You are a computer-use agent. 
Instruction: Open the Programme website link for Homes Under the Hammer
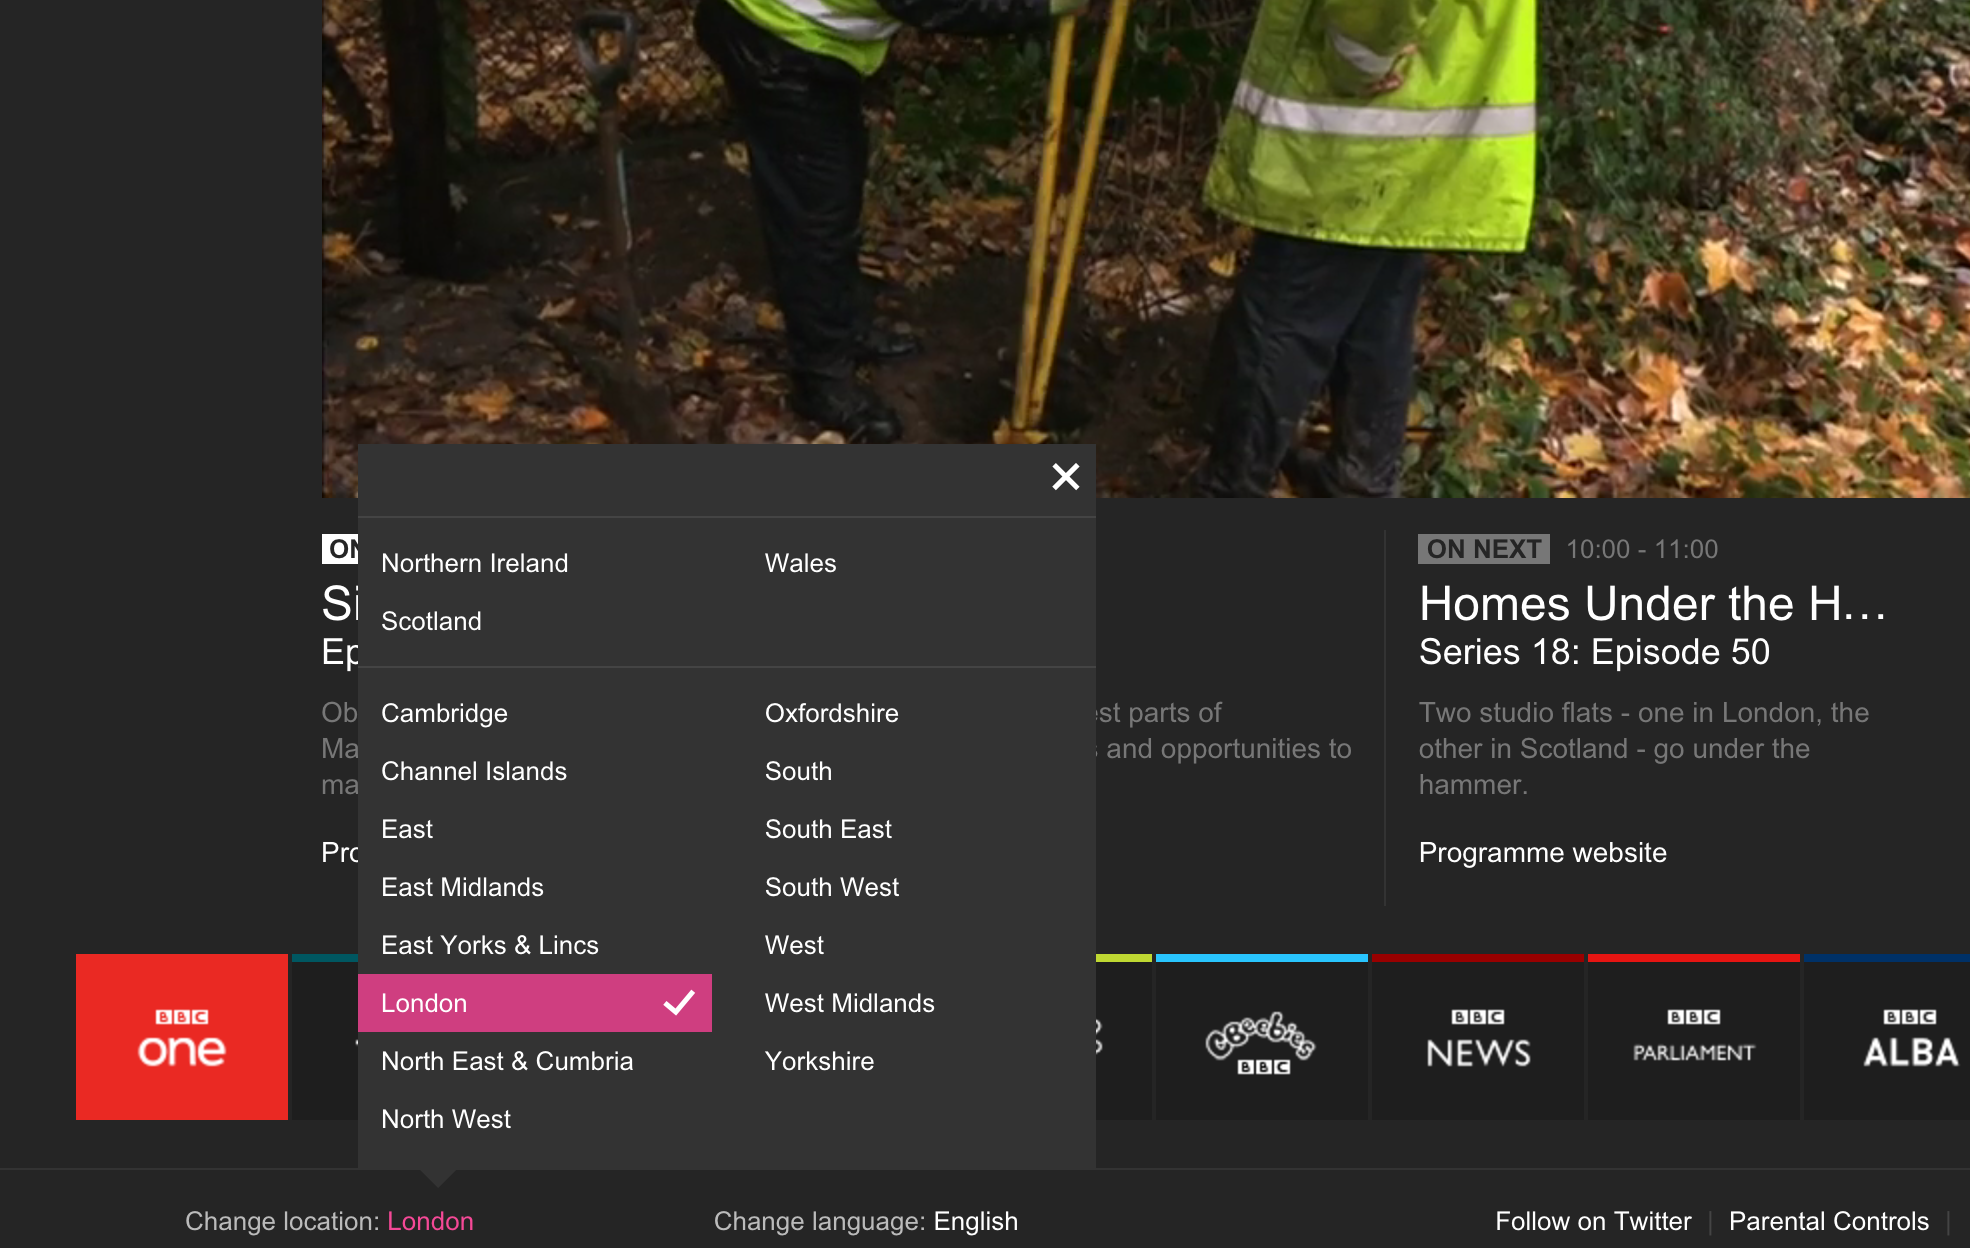1542,852
